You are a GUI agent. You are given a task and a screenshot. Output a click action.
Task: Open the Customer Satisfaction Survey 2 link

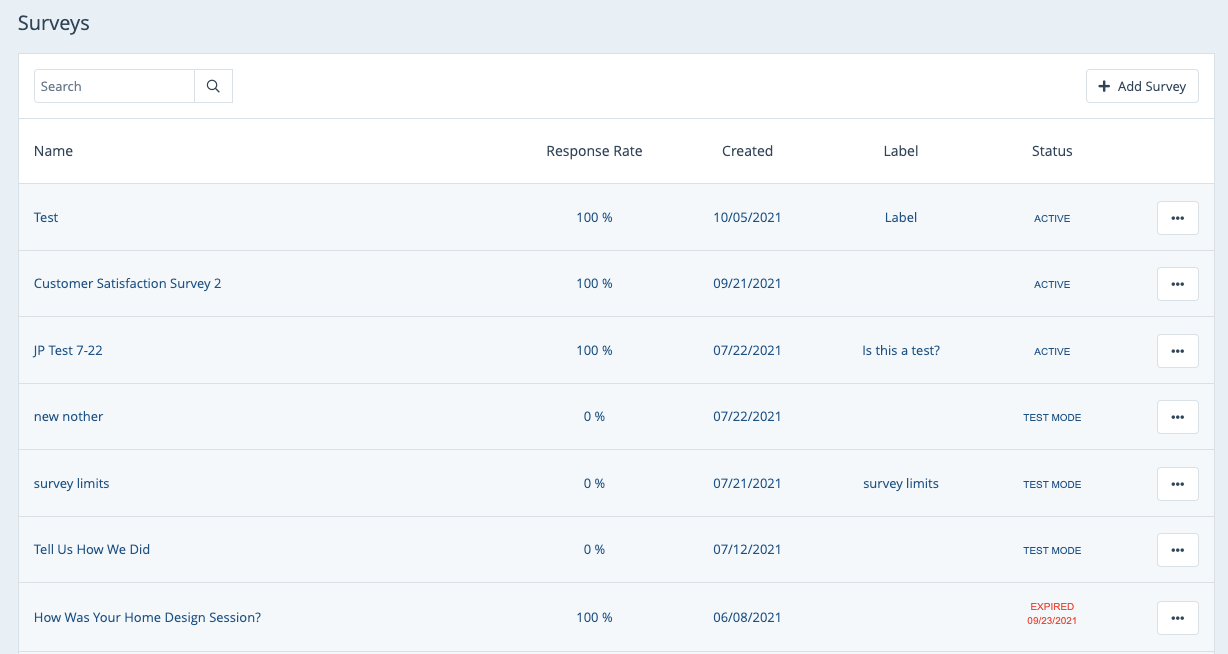coord(127,284)
